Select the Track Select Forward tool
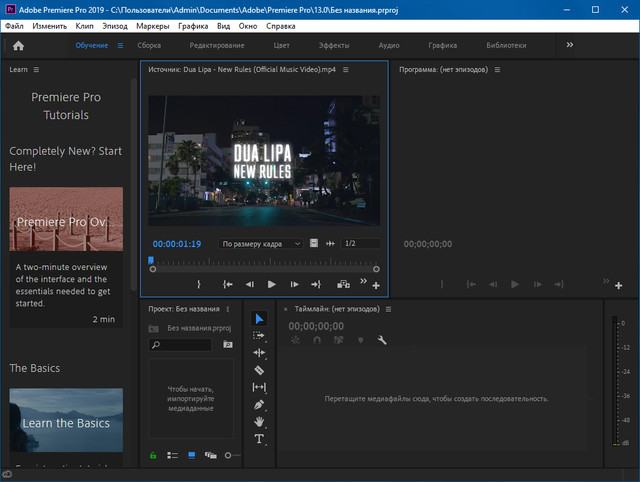 (259, 336)
